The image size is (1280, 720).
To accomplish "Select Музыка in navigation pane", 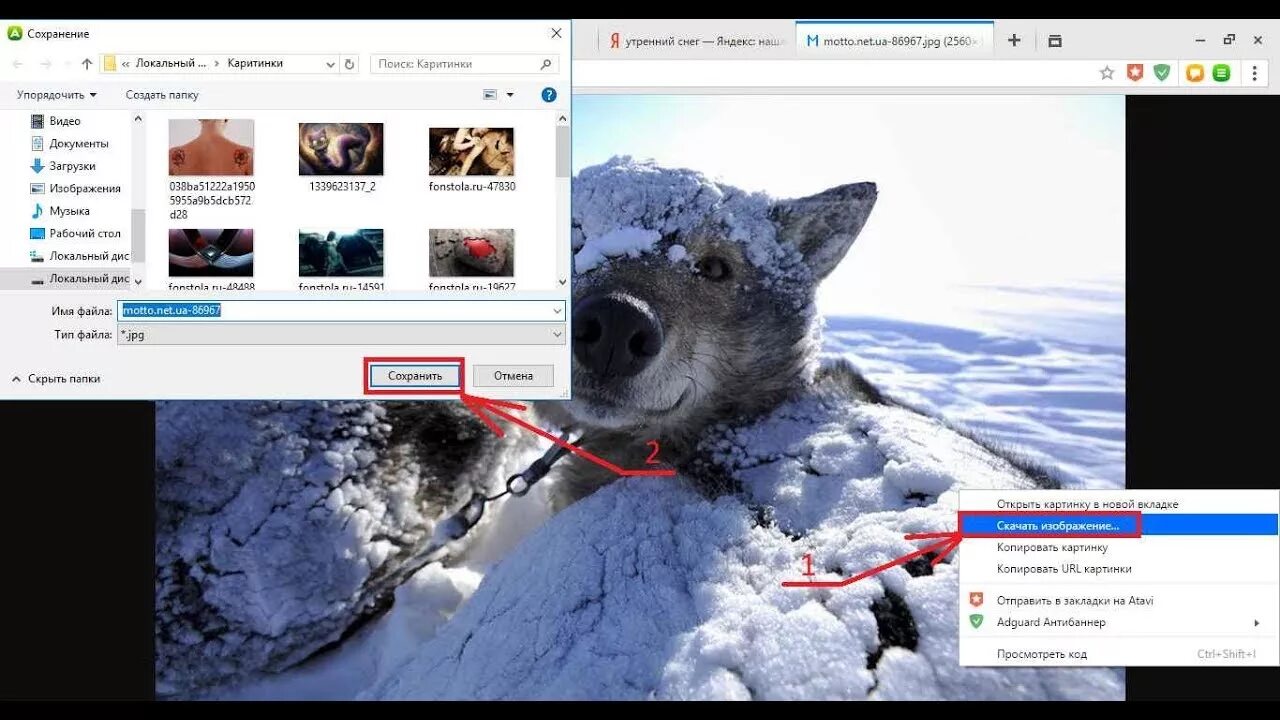I will [x=69, y=211].
